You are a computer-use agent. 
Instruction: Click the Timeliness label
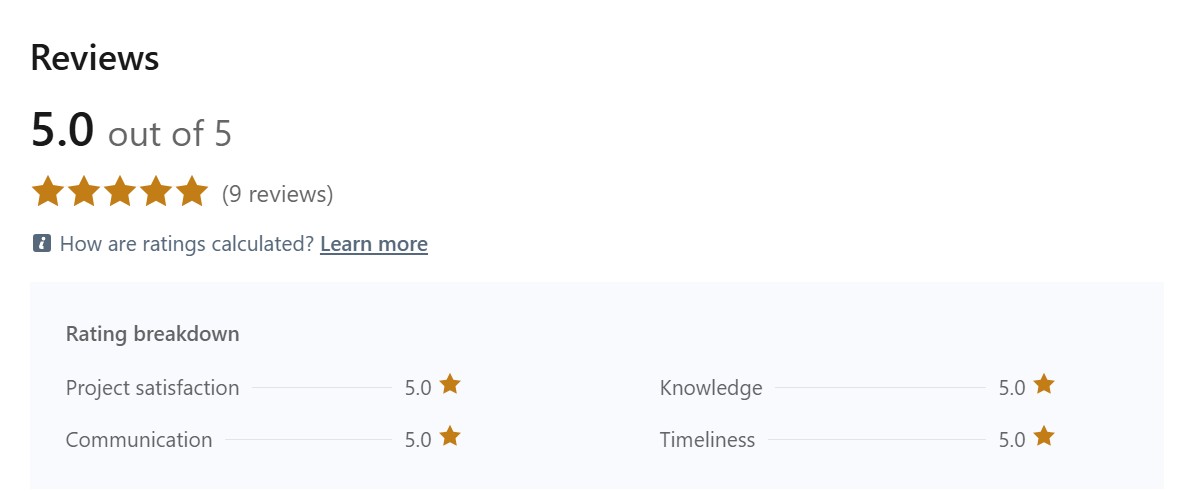pos(707,440)
